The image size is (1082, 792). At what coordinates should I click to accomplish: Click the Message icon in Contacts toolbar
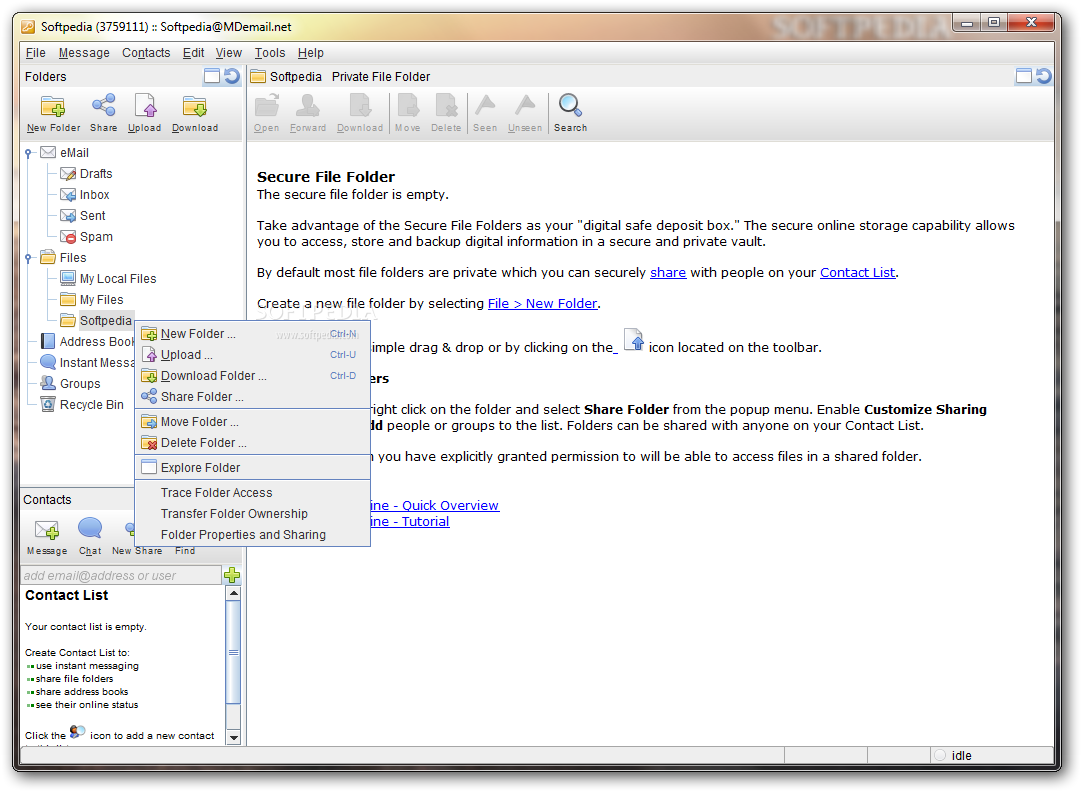tap(47, 529)
